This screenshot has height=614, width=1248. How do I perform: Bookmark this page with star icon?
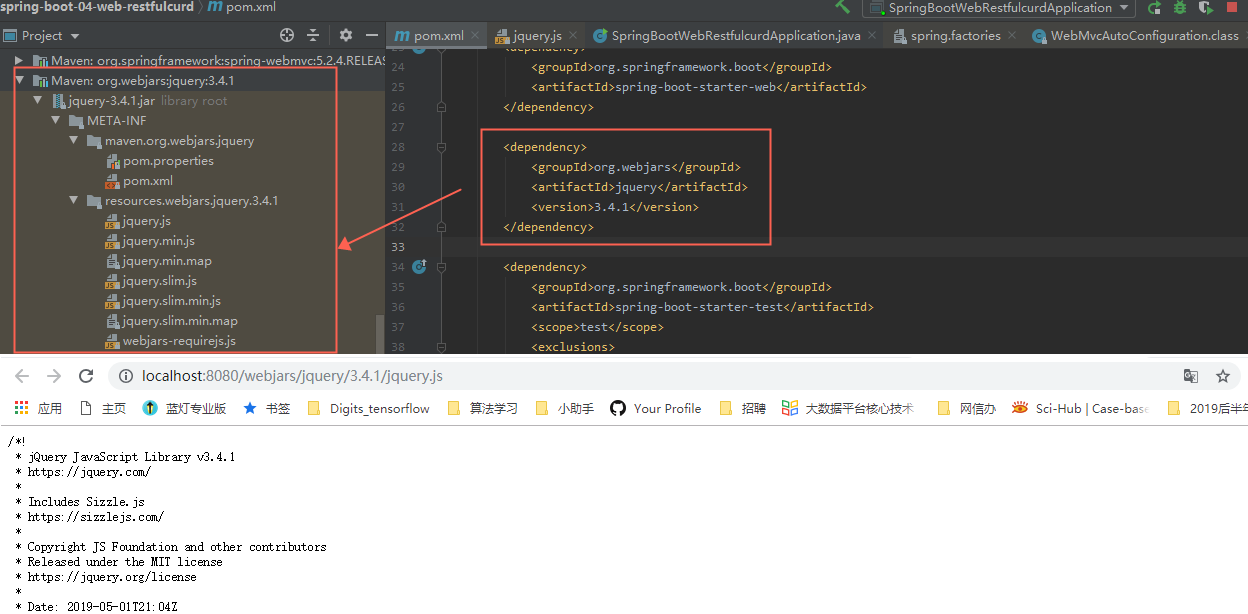point(1222,376)
